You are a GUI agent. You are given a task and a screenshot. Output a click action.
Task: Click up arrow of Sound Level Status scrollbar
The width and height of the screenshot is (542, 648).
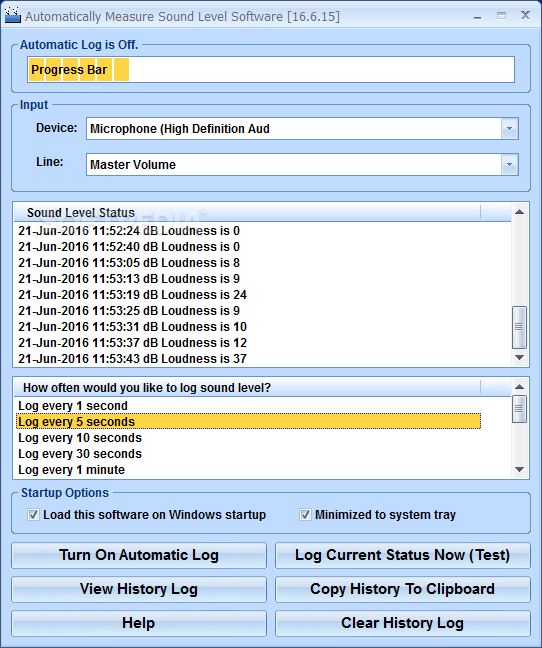(x=519, y=212)
